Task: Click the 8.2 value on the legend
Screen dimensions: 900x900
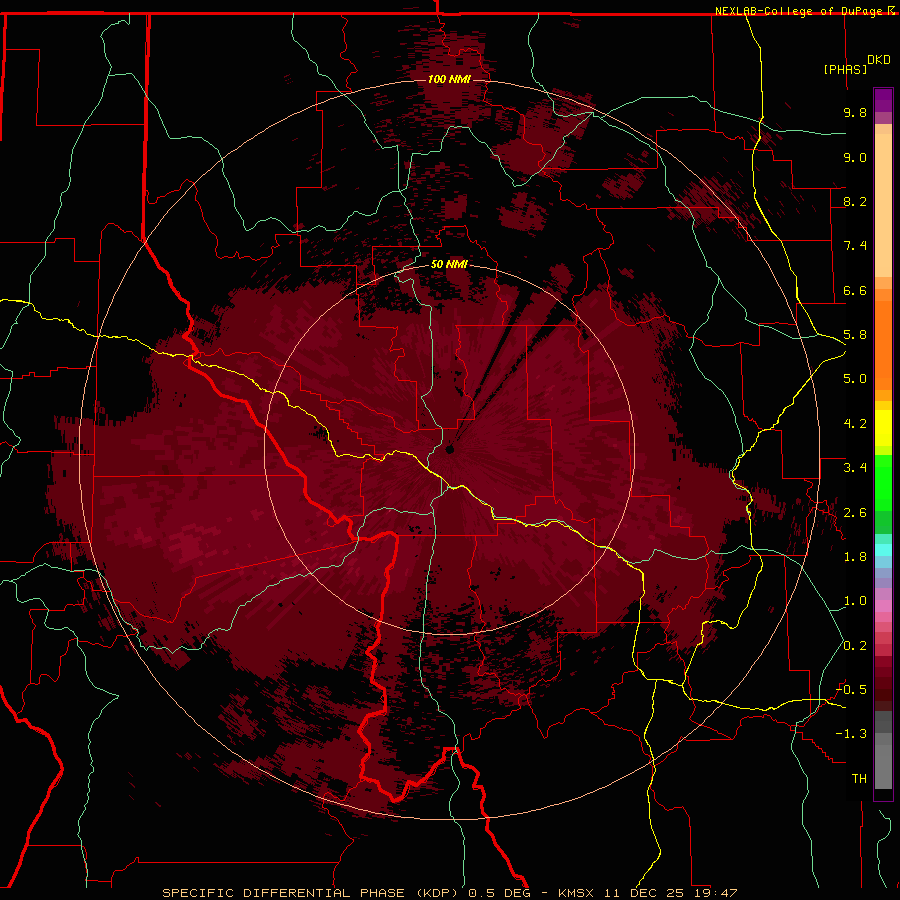Action: point(855,201)
